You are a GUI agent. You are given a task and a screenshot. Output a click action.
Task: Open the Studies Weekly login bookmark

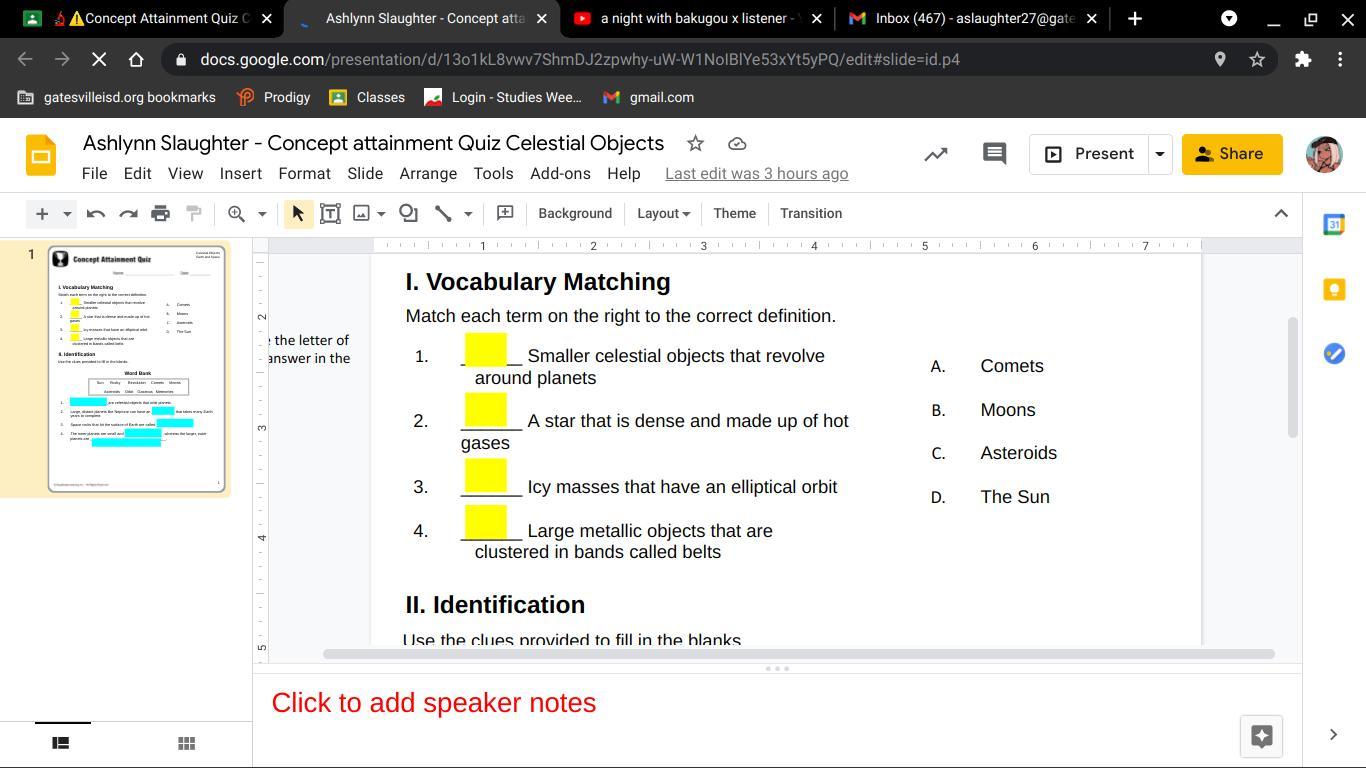(503, 97)
